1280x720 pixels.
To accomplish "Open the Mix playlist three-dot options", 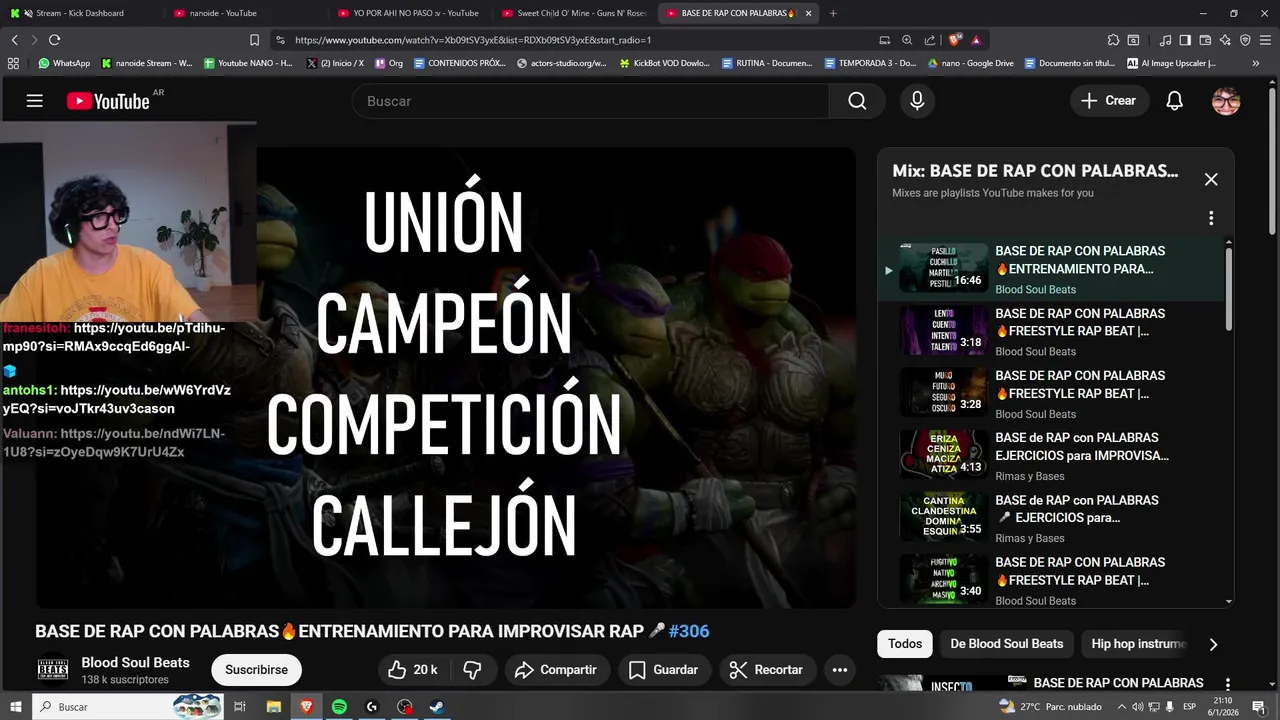I will (1211, 218).
